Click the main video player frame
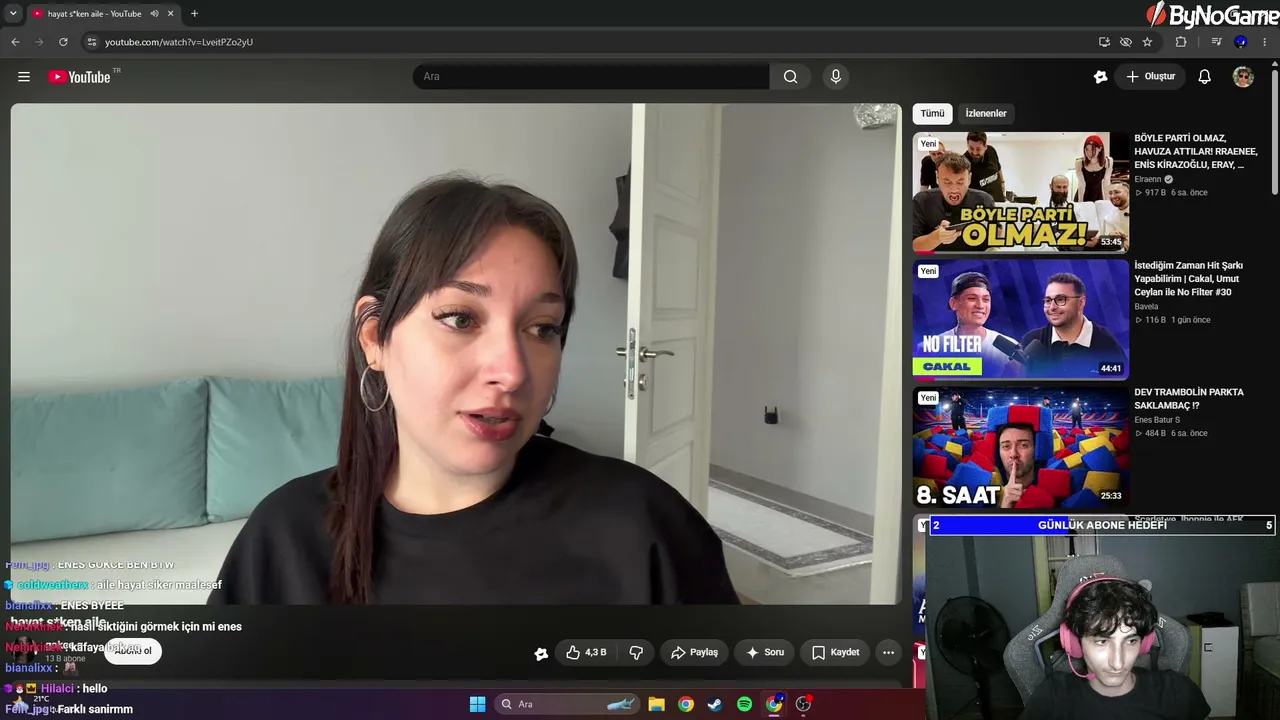This screenshot has height=720, width=1280. tap(456, 354)
